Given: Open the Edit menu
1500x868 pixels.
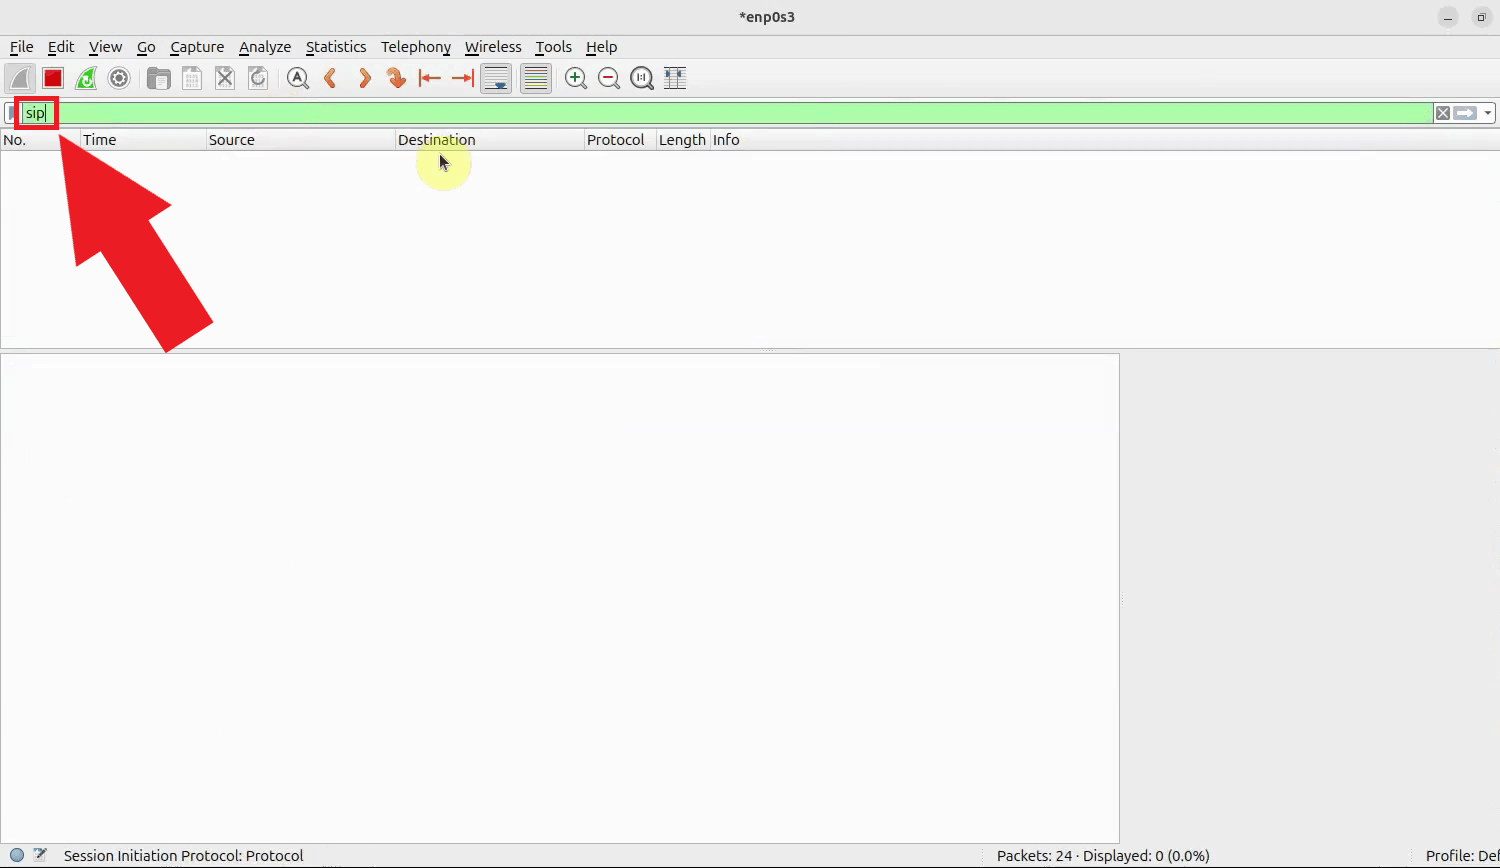Looking at the screenshot, I should [61, 47].
